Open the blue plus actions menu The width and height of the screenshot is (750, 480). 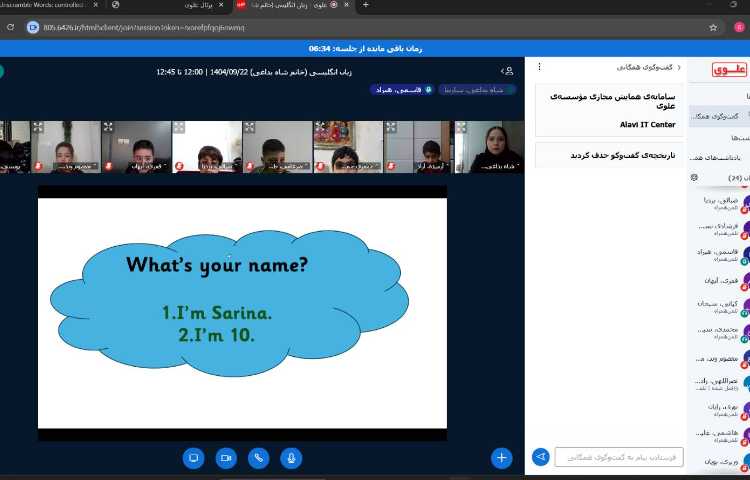(501, 457)
